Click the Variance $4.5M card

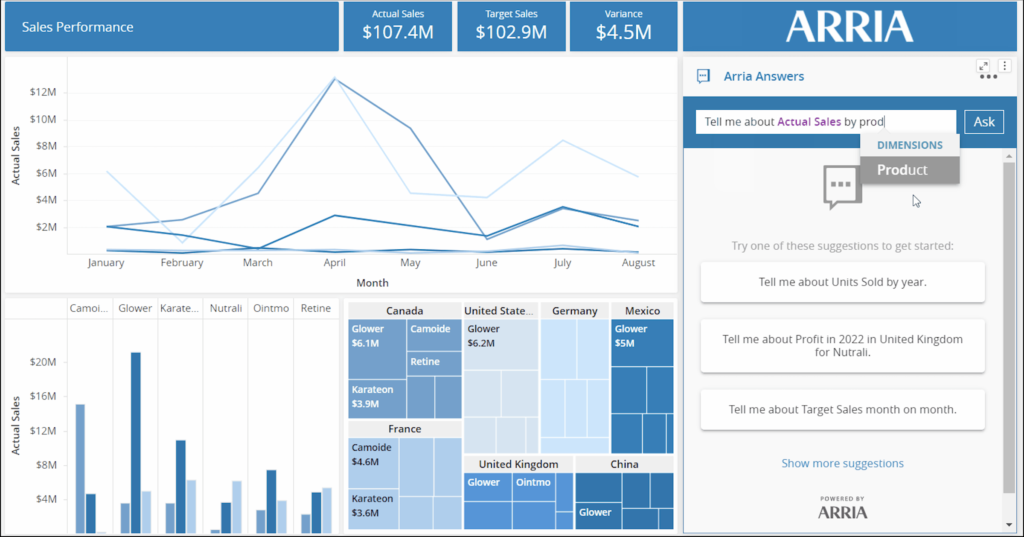(624, 26)
